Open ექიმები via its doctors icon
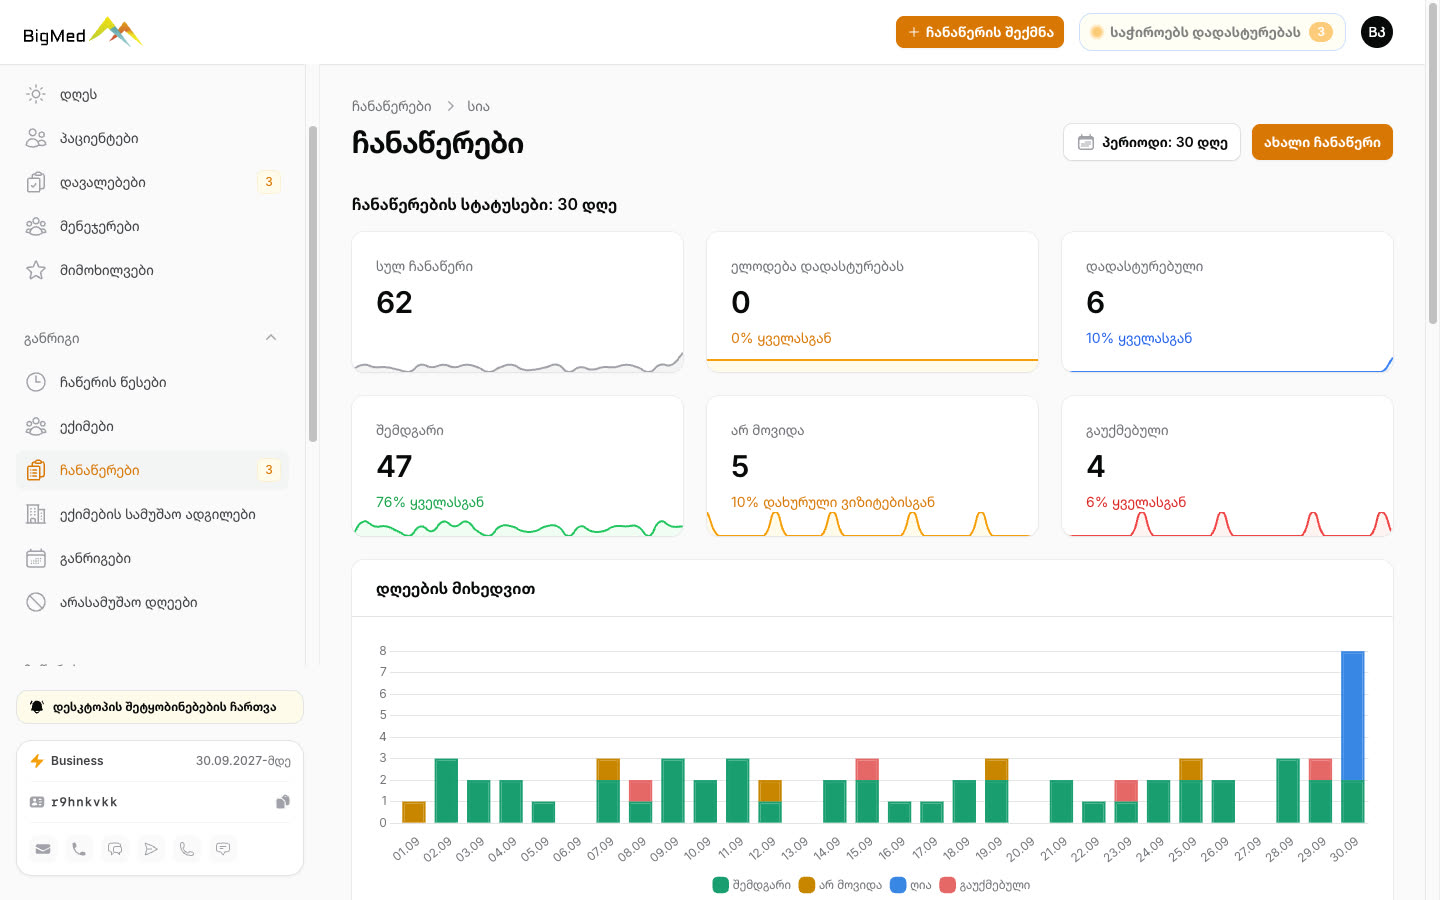The height and width of the screenshot is (900, 1440). (36, 426)
